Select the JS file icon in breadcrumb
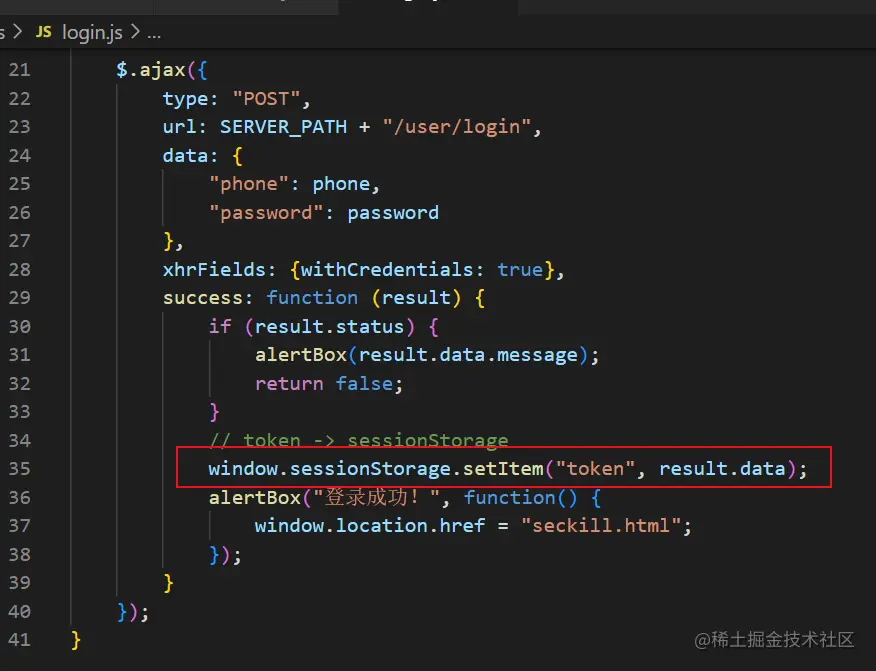The width and height of the screenshot is (876, 671). pos(44,32)
